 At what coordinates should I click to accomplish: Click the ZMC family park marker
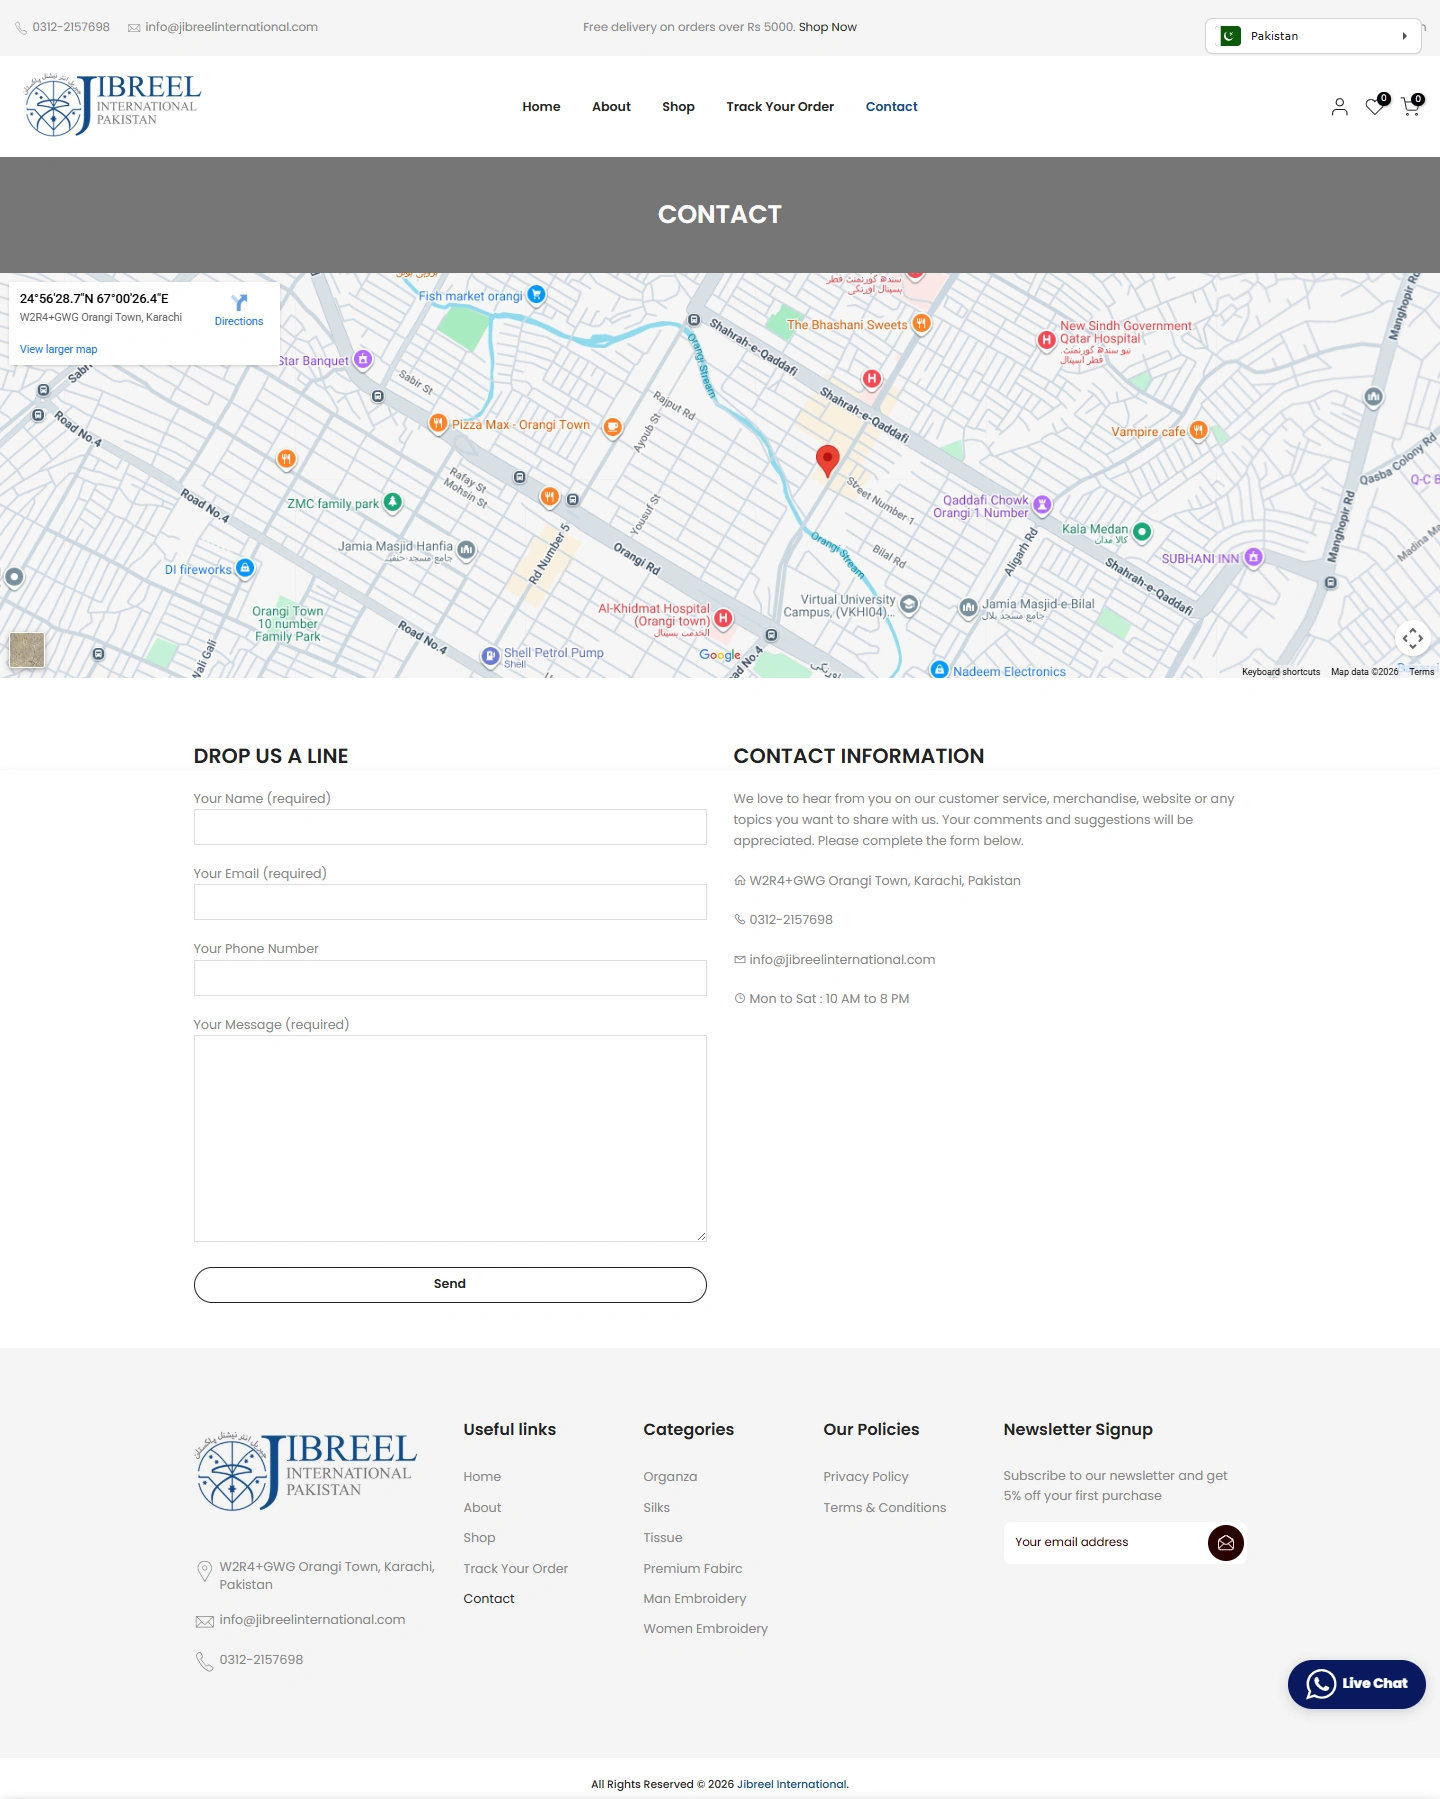[x=393, y=502]
